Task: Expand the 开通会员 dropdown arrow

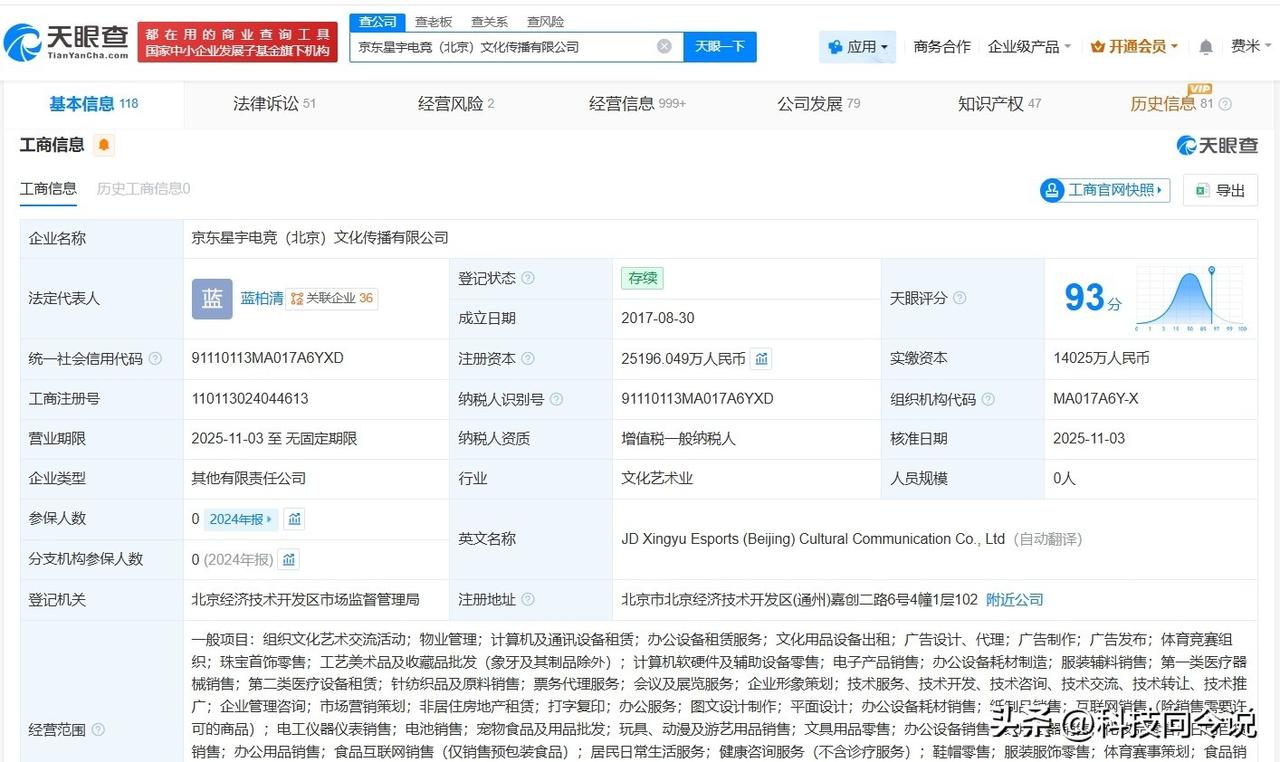Action: tap(1174, 47)
